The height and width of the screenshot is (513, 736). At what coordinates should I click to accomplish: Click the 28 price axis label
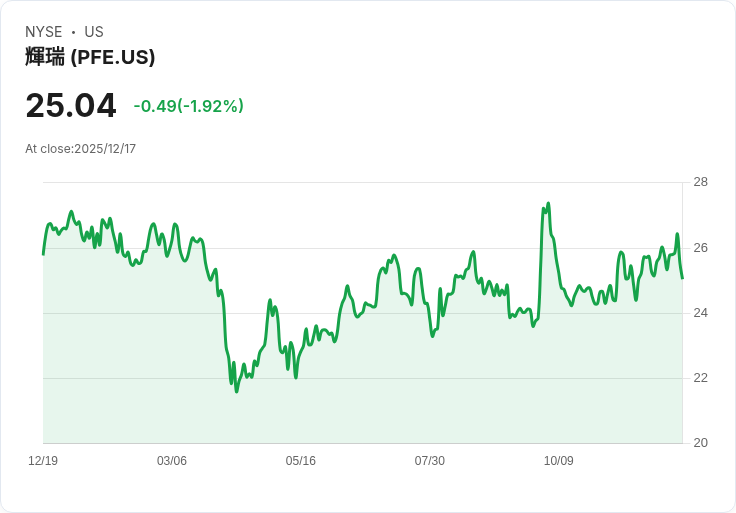(700, 182)
